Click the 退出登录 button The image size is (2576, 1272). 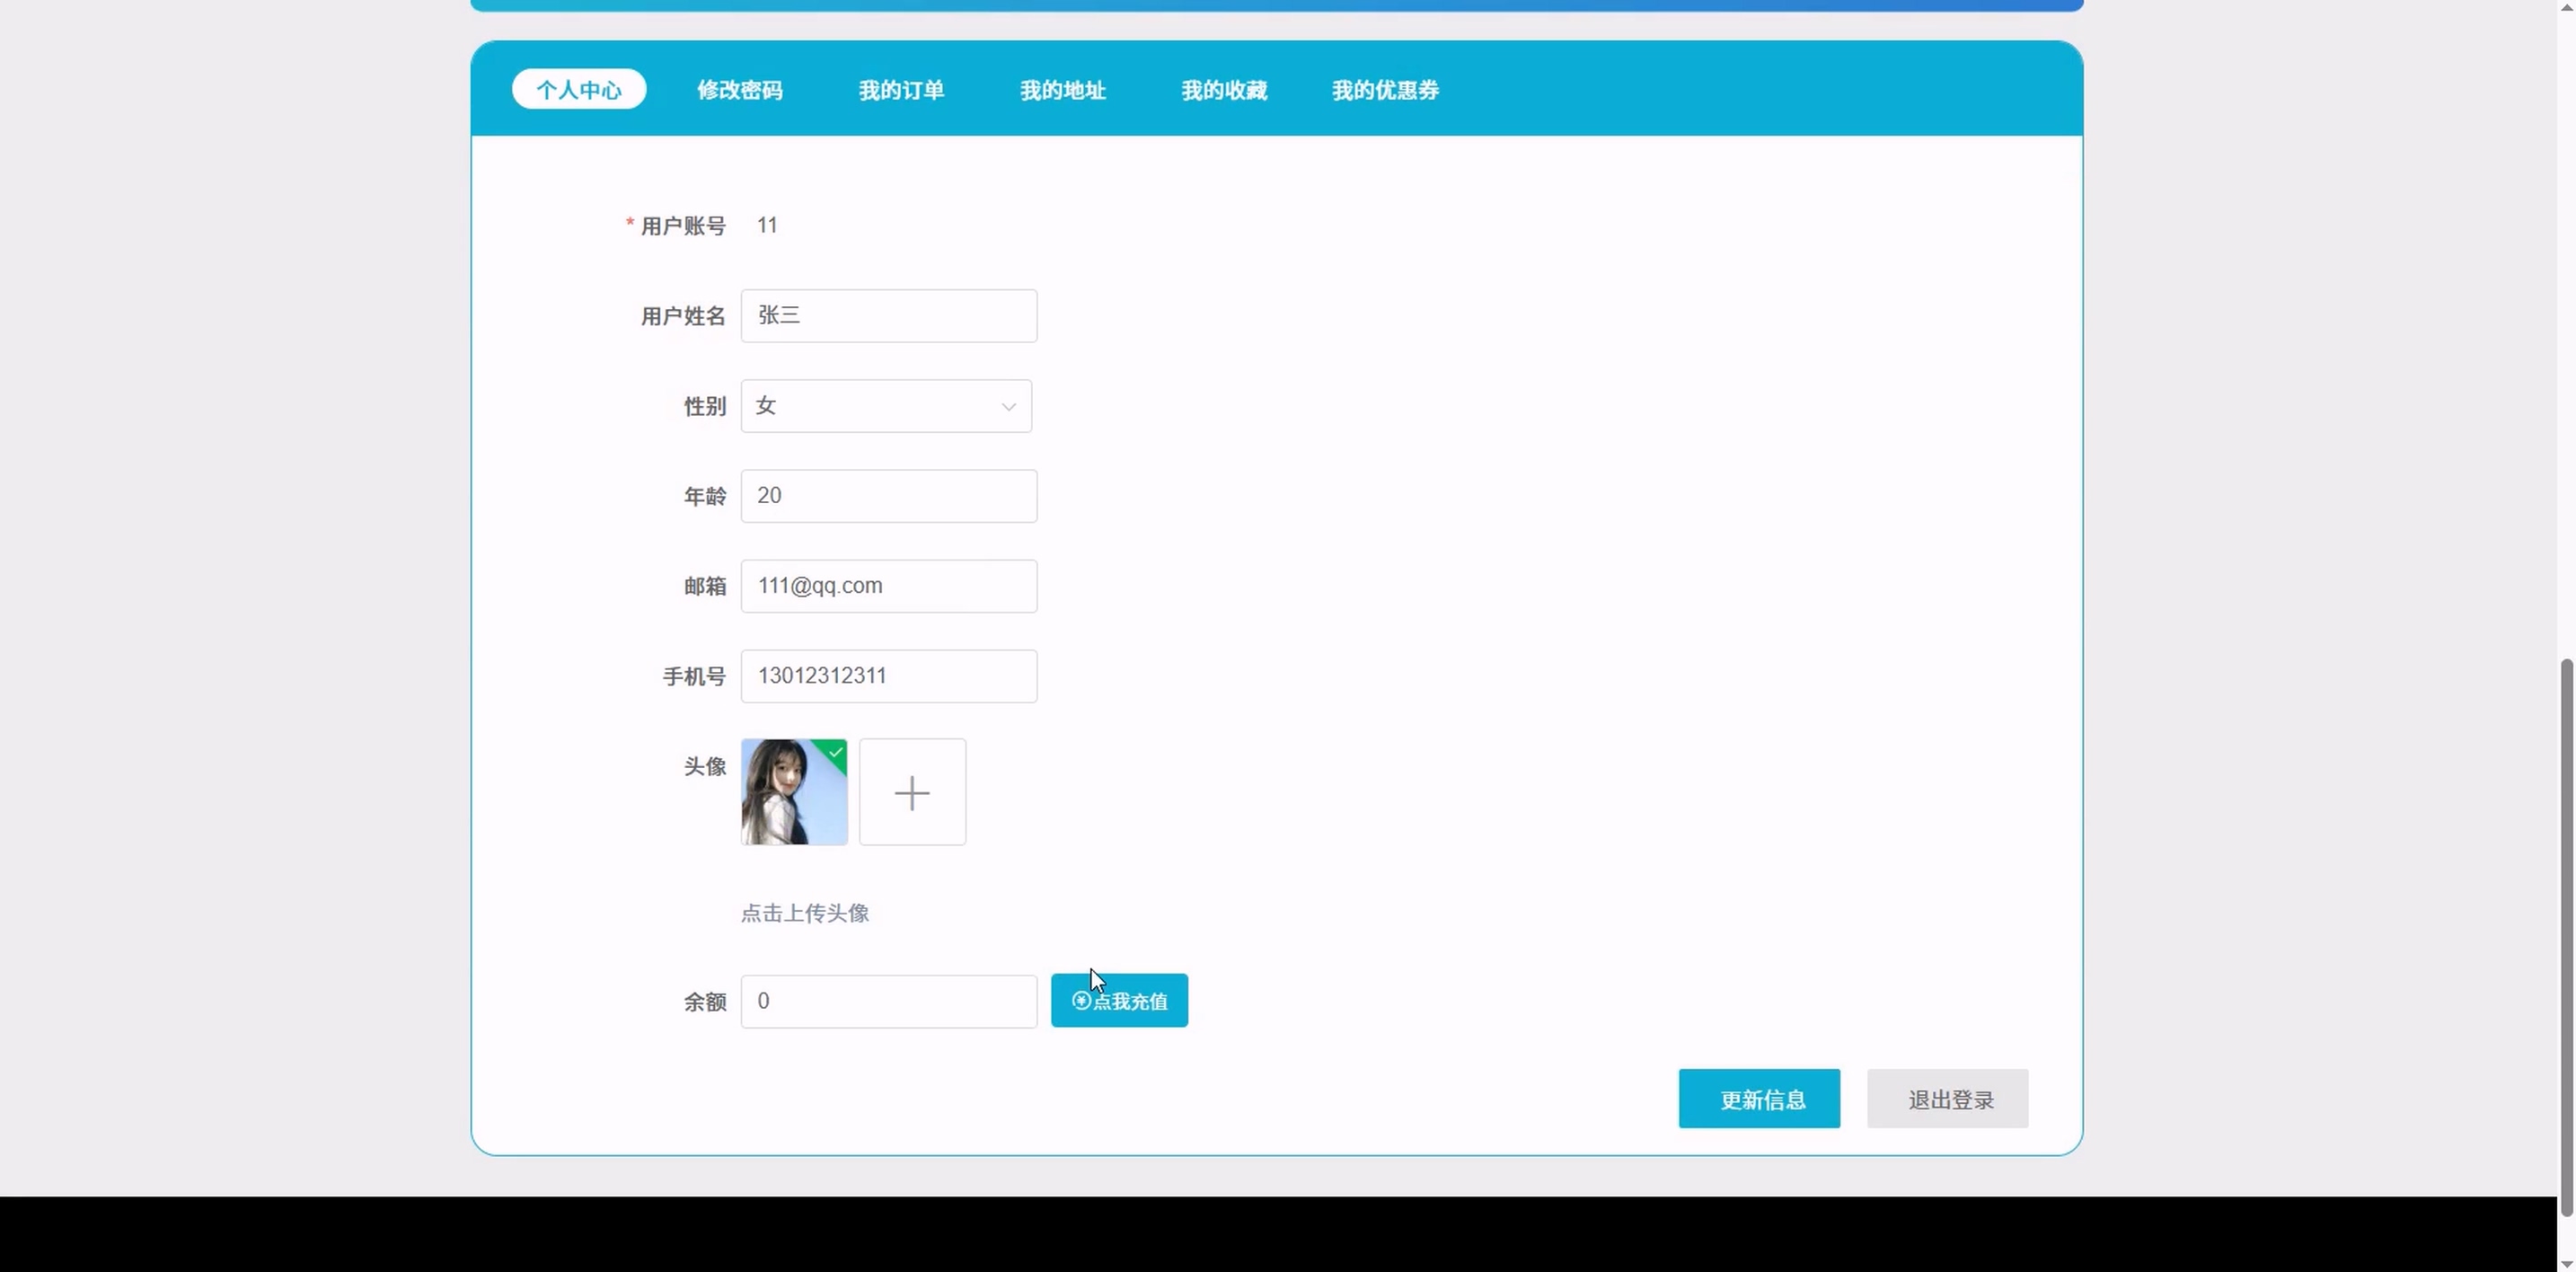(1947, 1099)
